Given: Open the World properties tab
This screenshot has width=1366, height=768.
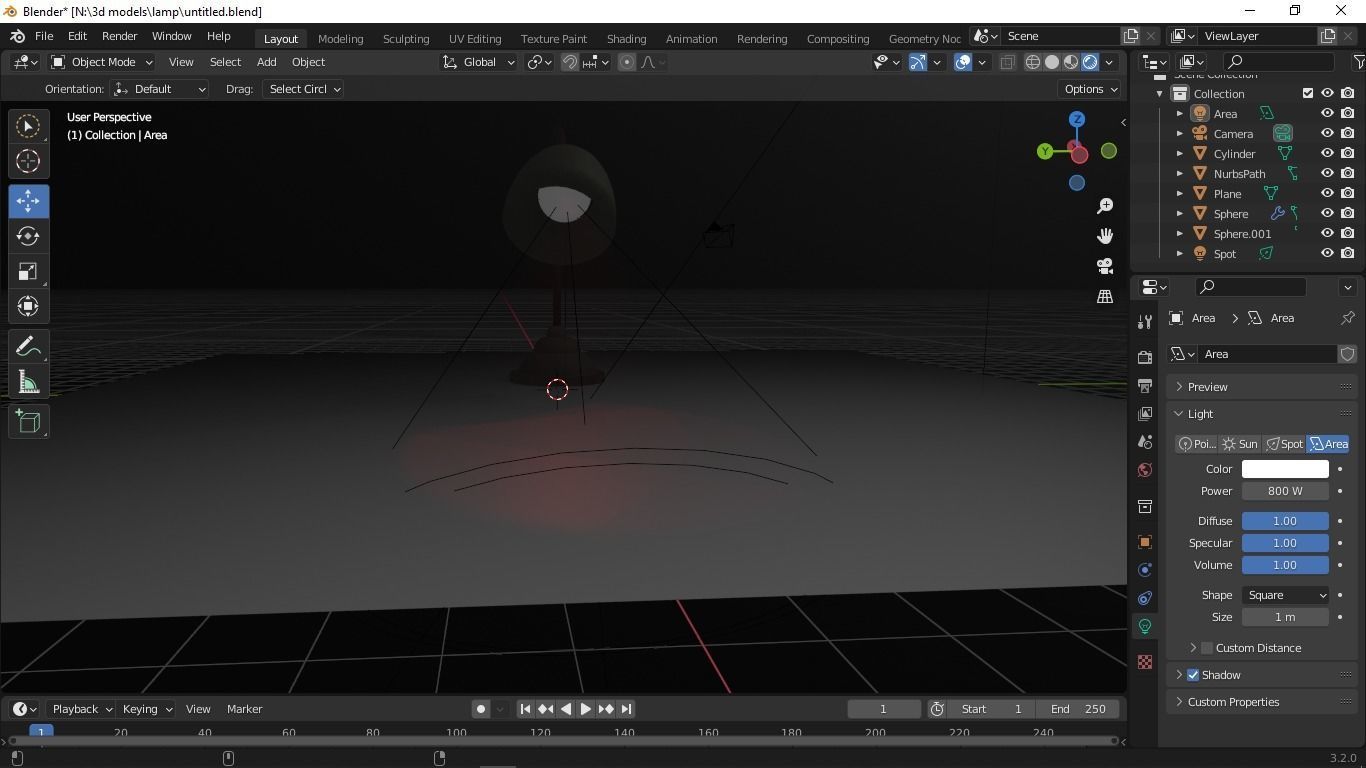Looking at the screenshot, I should coord(1145,469).
